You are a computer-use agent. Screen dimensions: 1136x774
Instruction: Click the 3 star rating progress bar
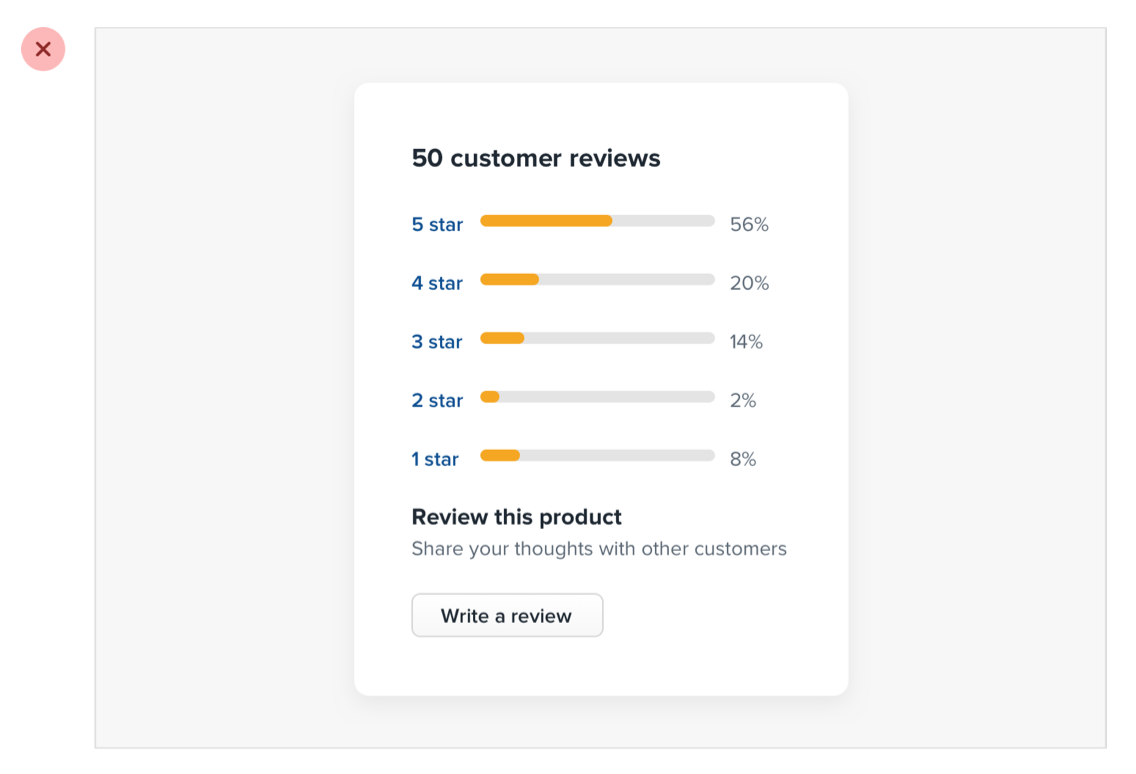tap(597, 338)
